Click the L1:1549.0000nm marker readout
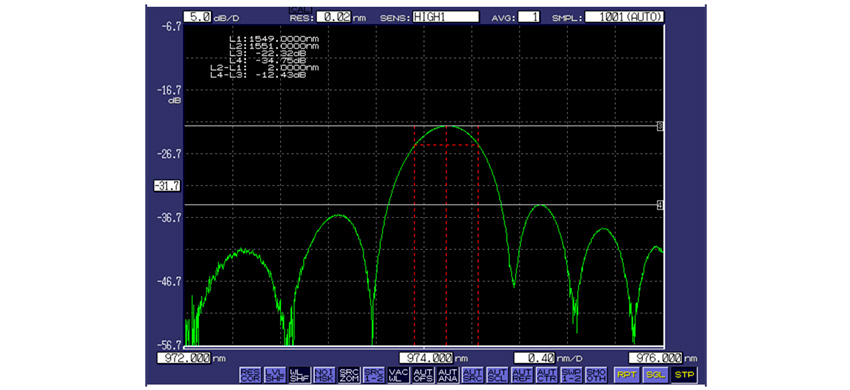This screenshot has width=850, height=390. 274,40
